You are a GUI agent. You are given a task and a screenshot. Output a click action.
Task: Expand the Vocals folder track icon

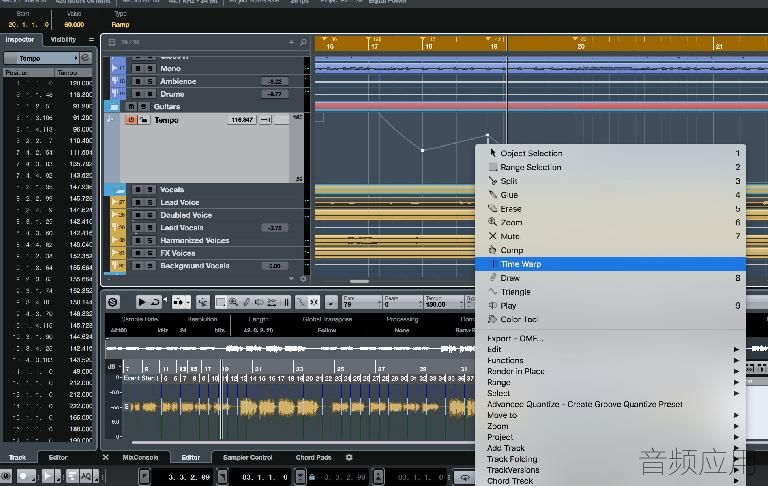click(118, 190)
